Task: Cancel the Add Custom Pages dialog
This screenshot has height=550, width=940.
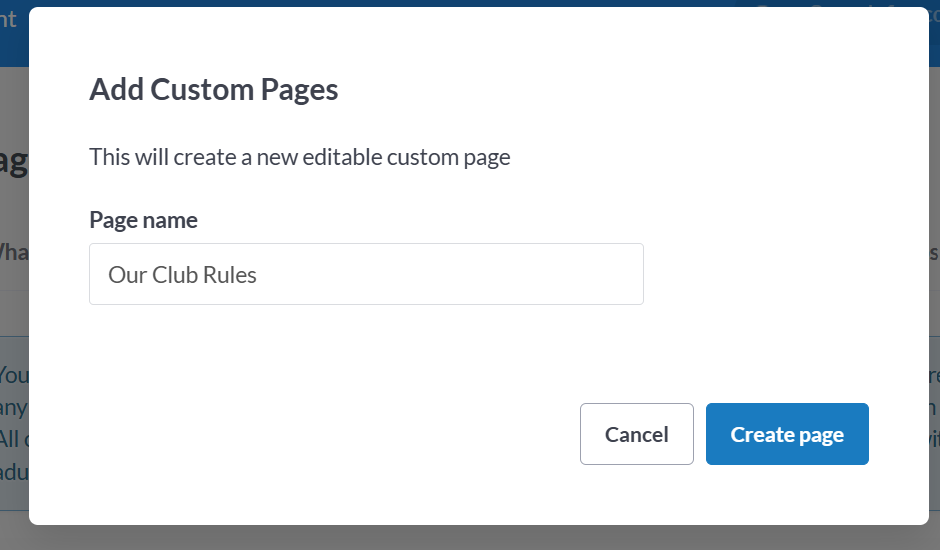Action: coord(636,434)
